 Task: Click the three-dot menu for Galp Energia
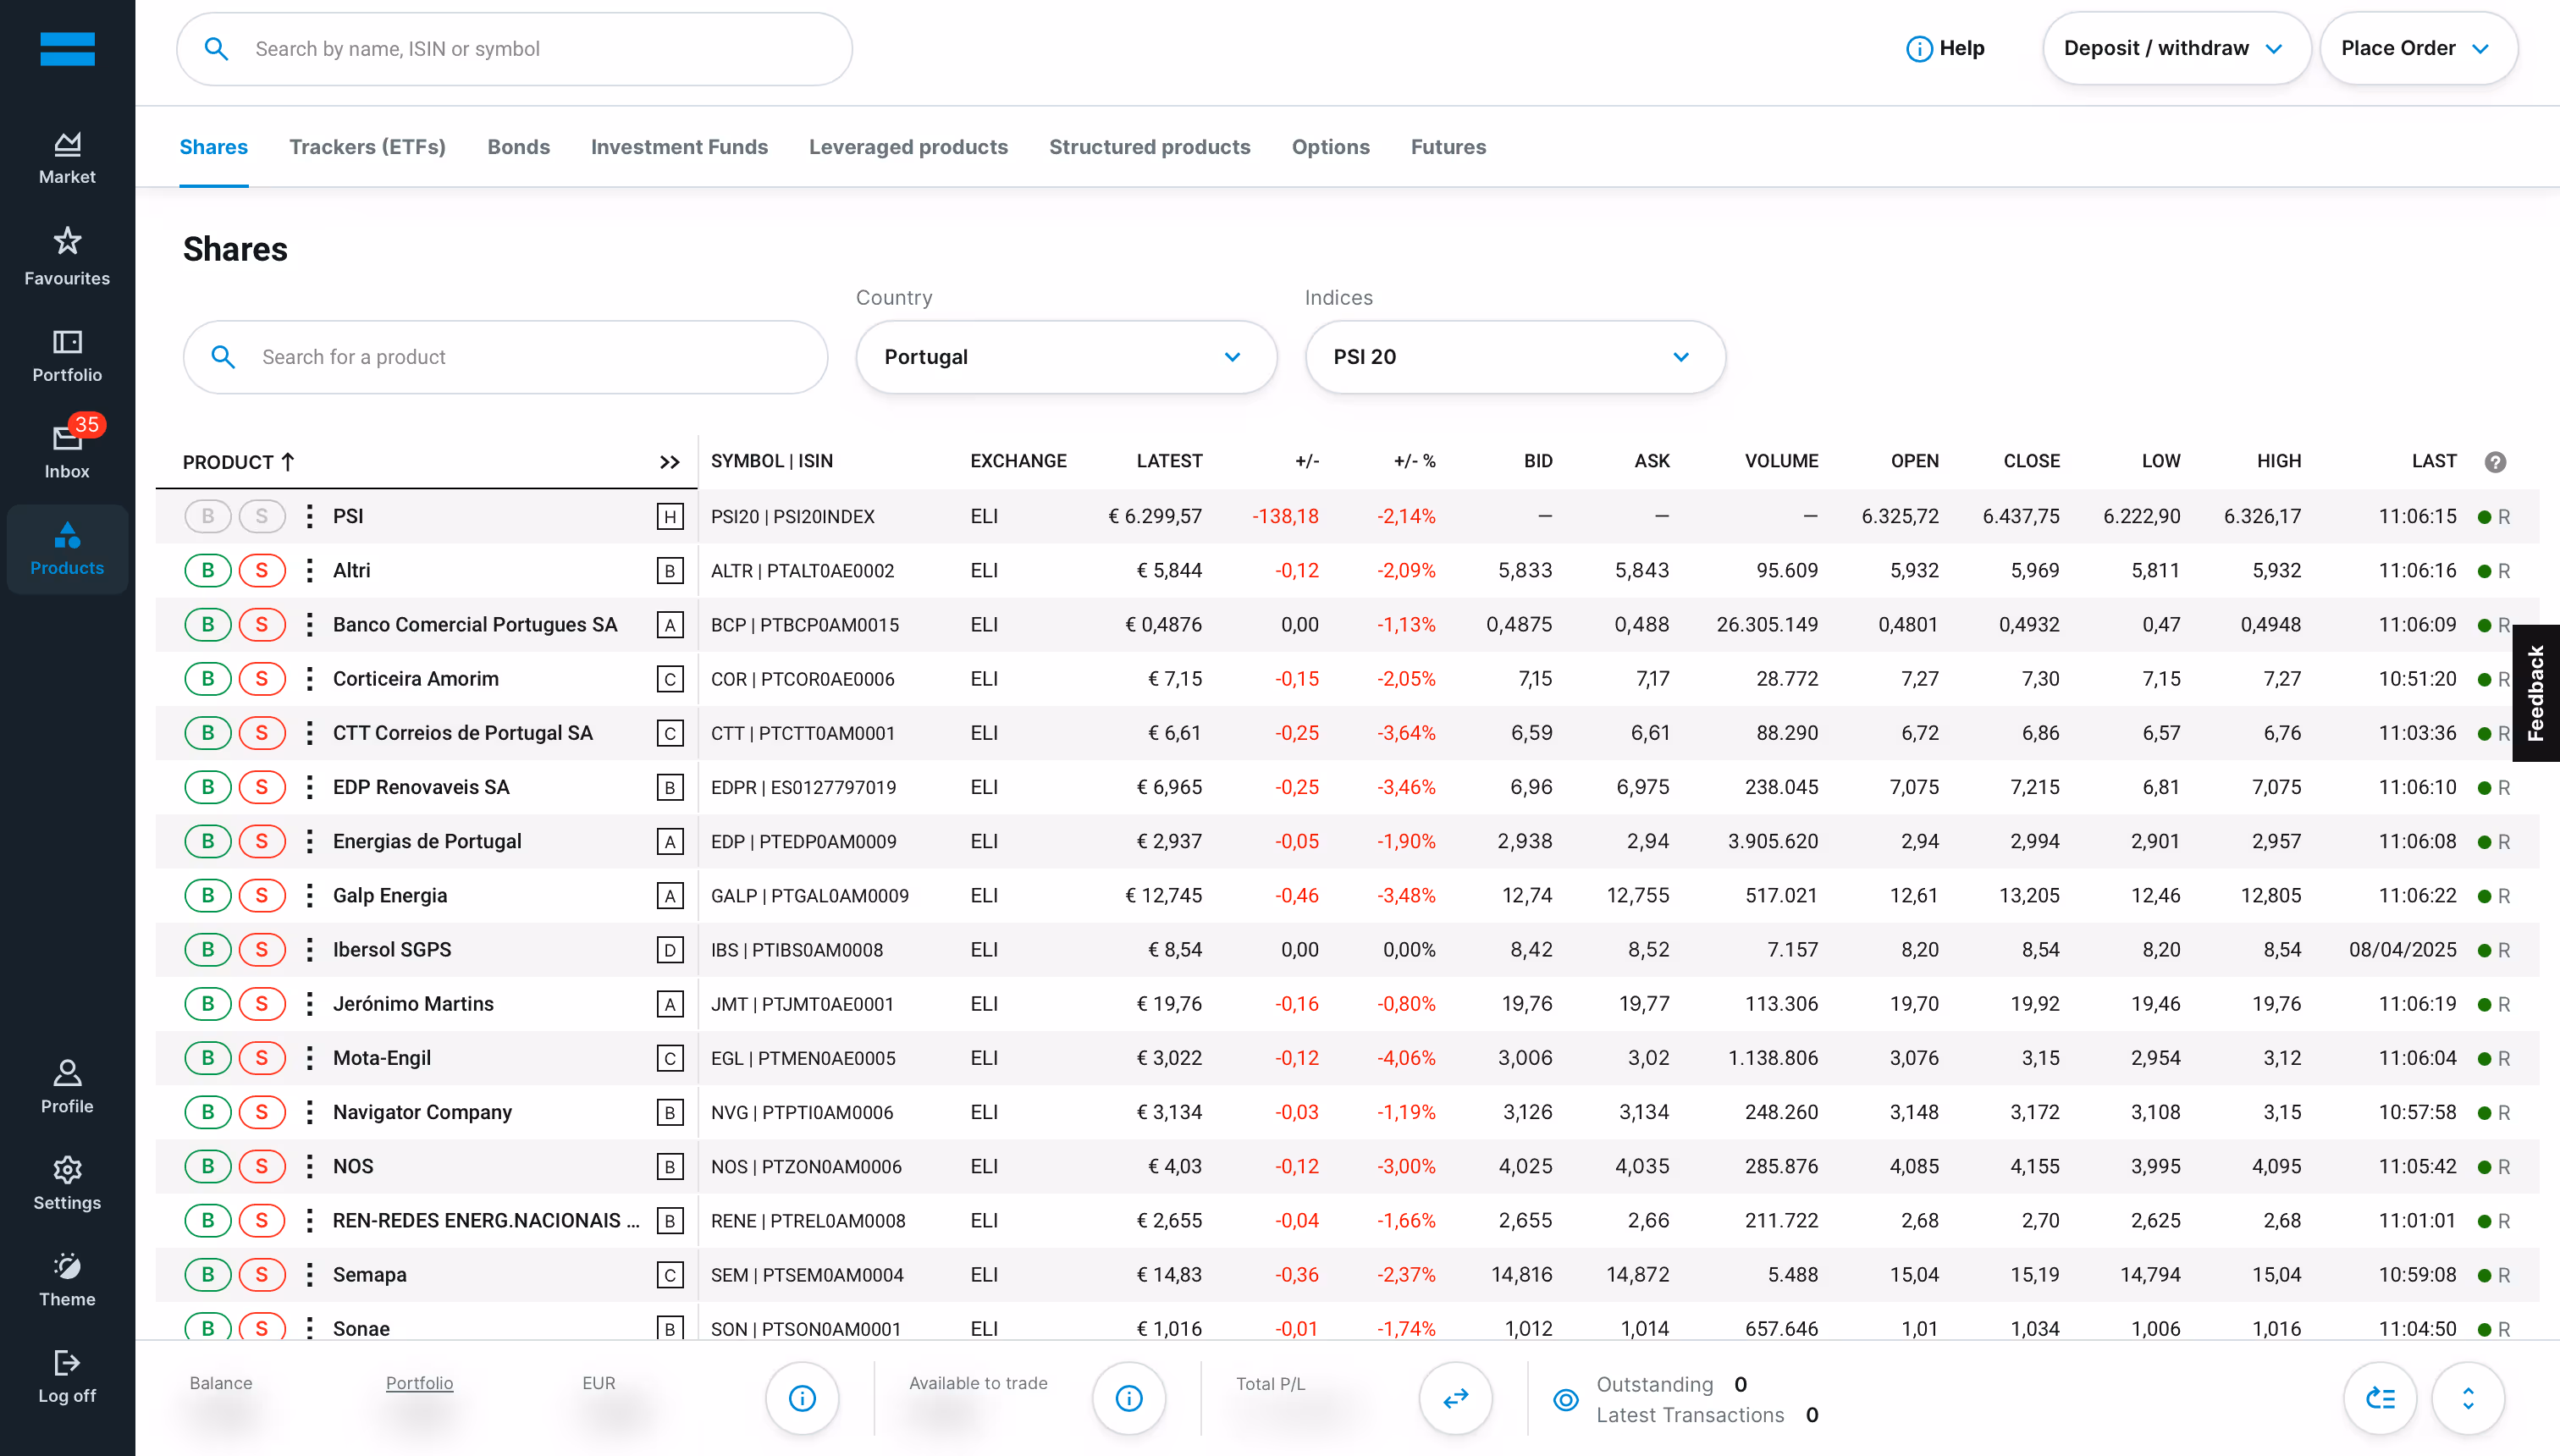[309, 895]
